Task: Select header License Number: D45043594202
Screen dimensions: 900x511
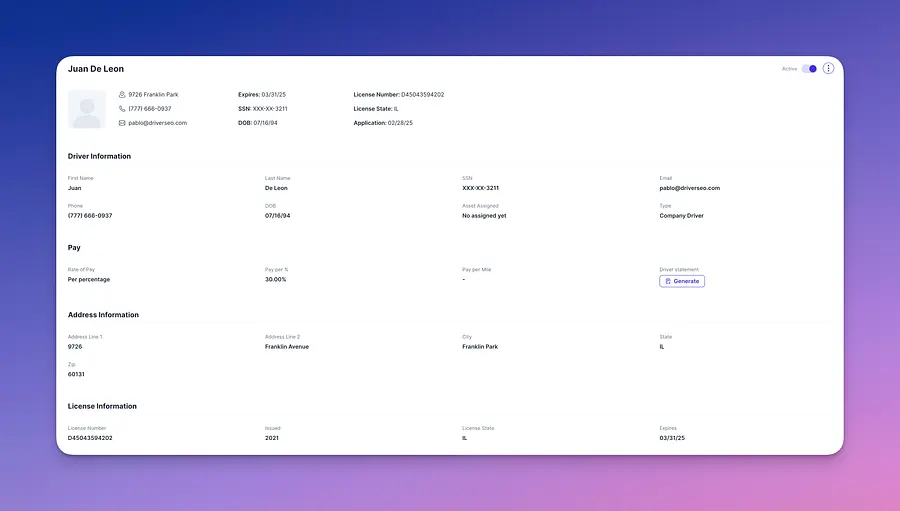Action: [x=399, y=95]
